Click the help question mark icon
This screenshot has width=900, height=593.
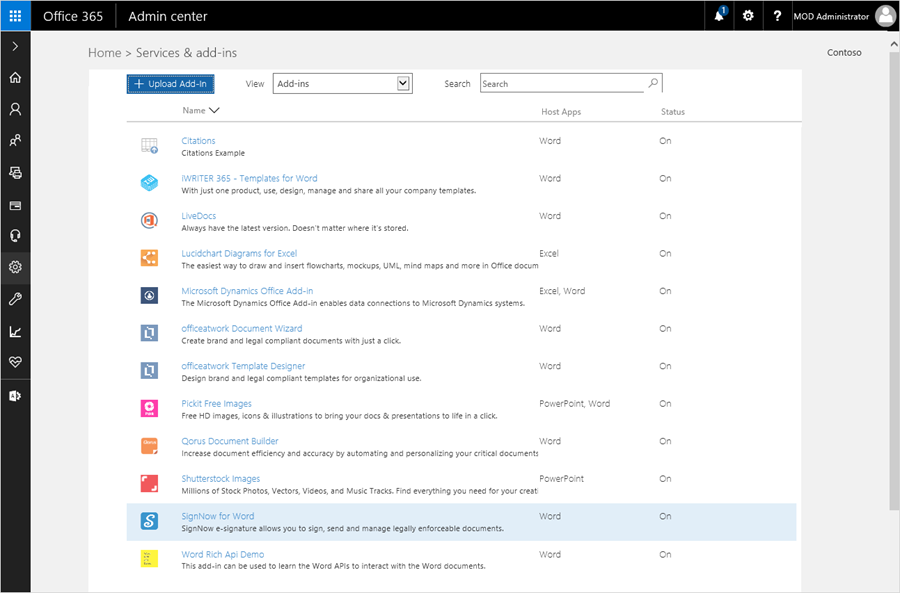point(777,16)
